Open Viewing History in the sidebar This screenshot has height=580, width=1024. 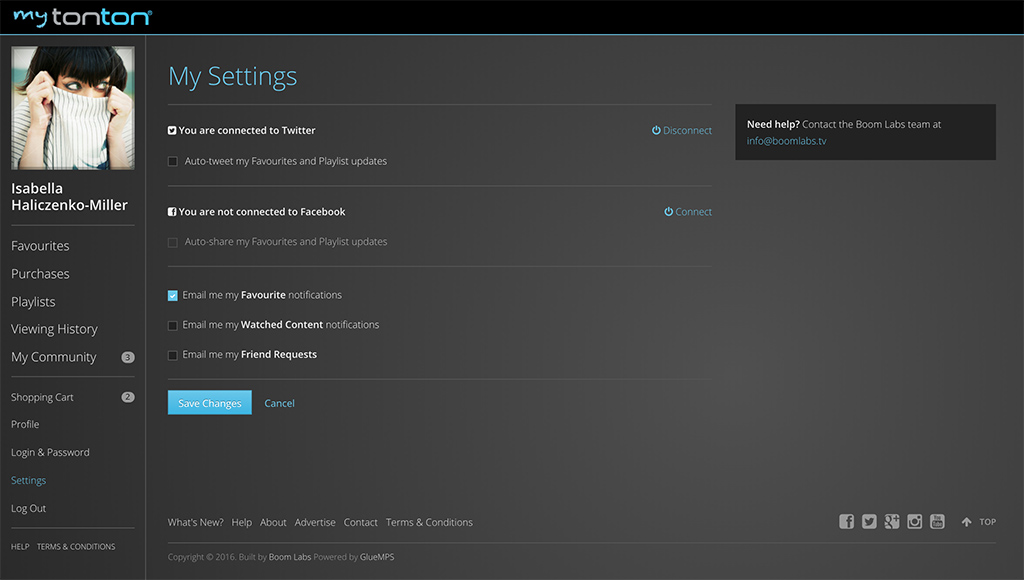click(54, 329)
